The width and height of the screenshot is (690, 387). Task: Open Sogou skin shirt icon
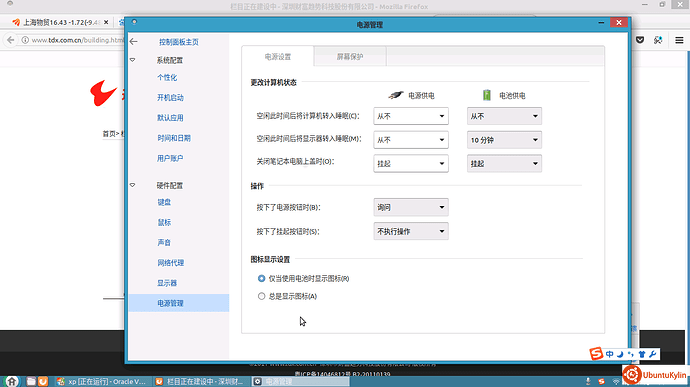click(x=642, y=354)
